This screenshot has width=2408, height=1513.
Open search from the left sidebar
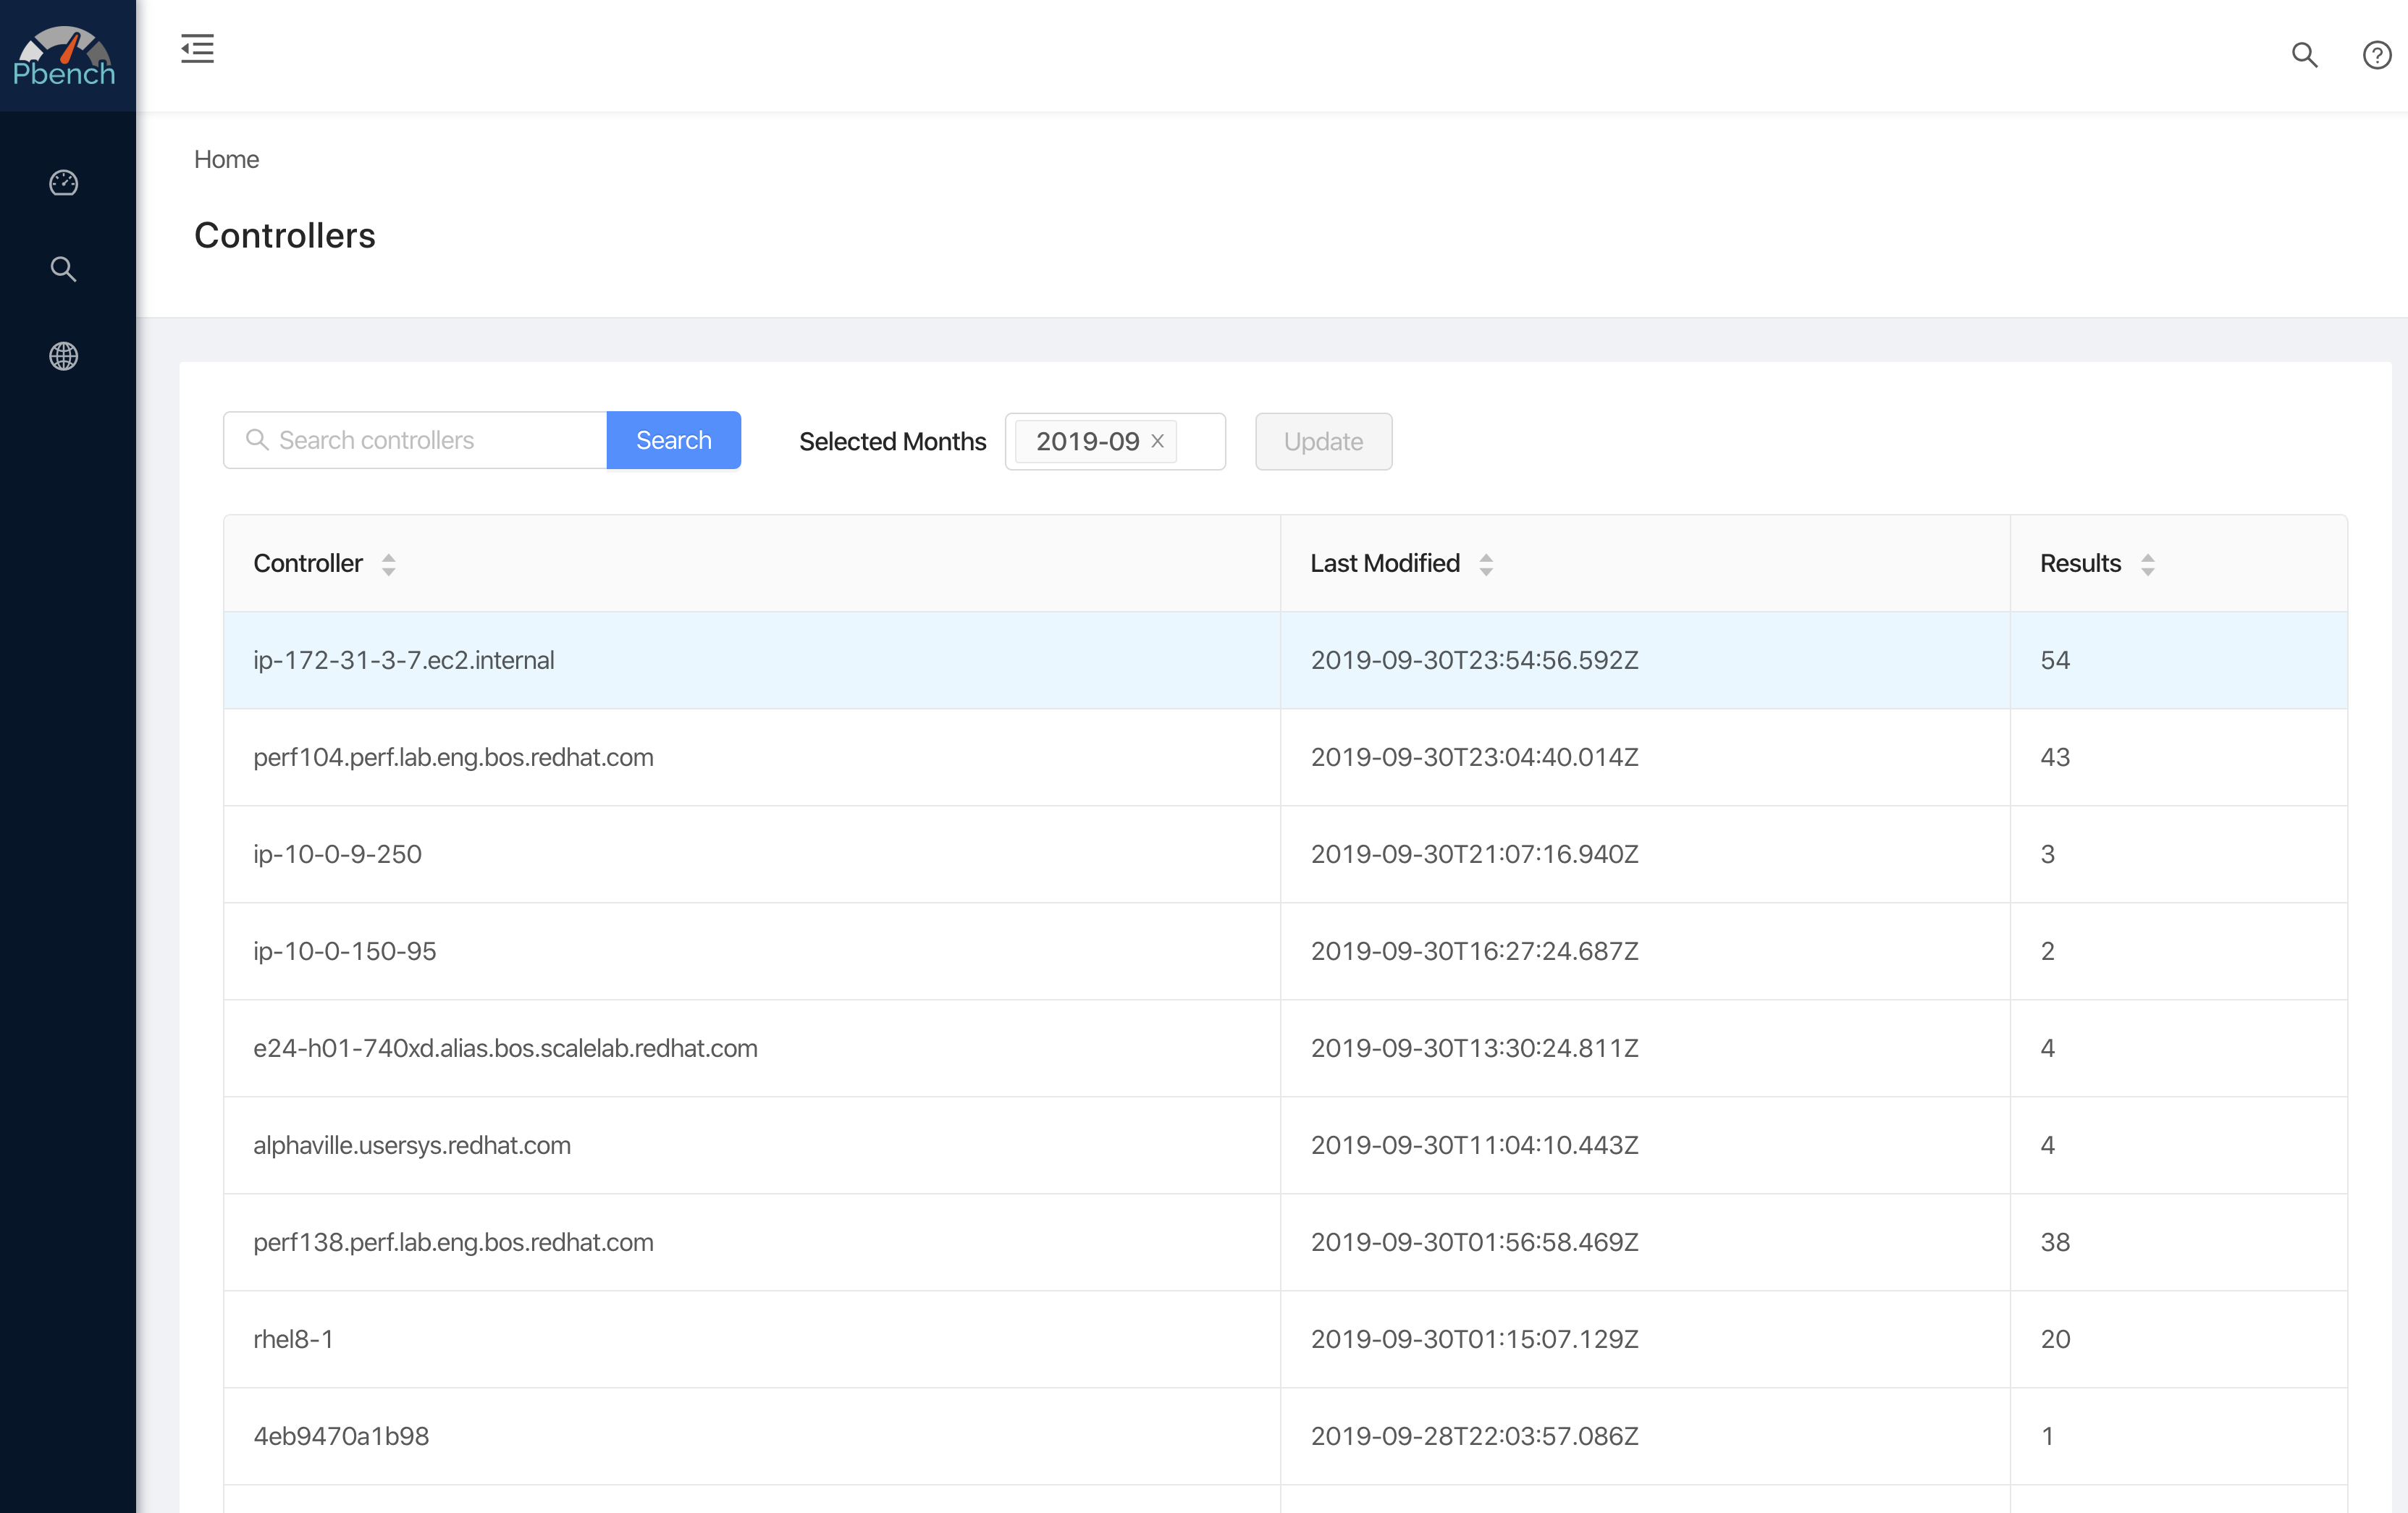63,268
